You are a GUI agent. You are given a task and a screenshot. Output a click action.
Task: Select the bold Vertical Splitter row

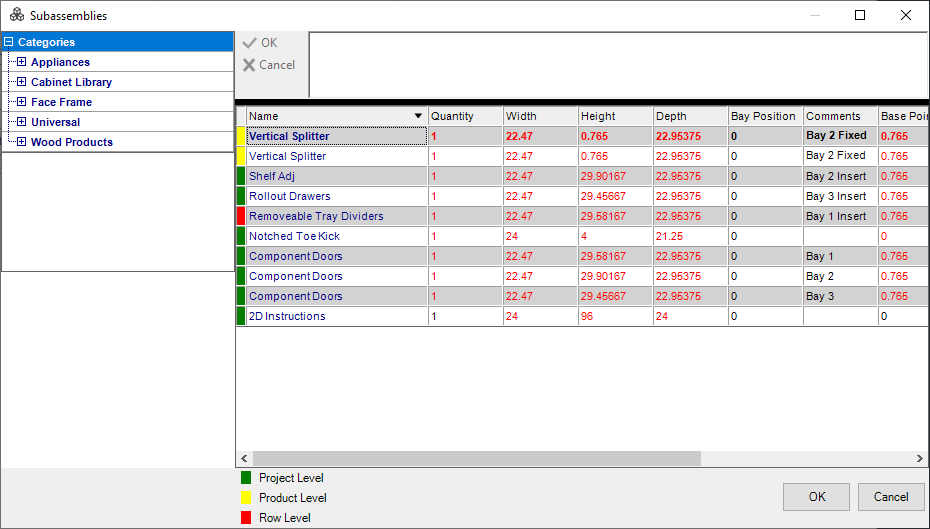582,136
